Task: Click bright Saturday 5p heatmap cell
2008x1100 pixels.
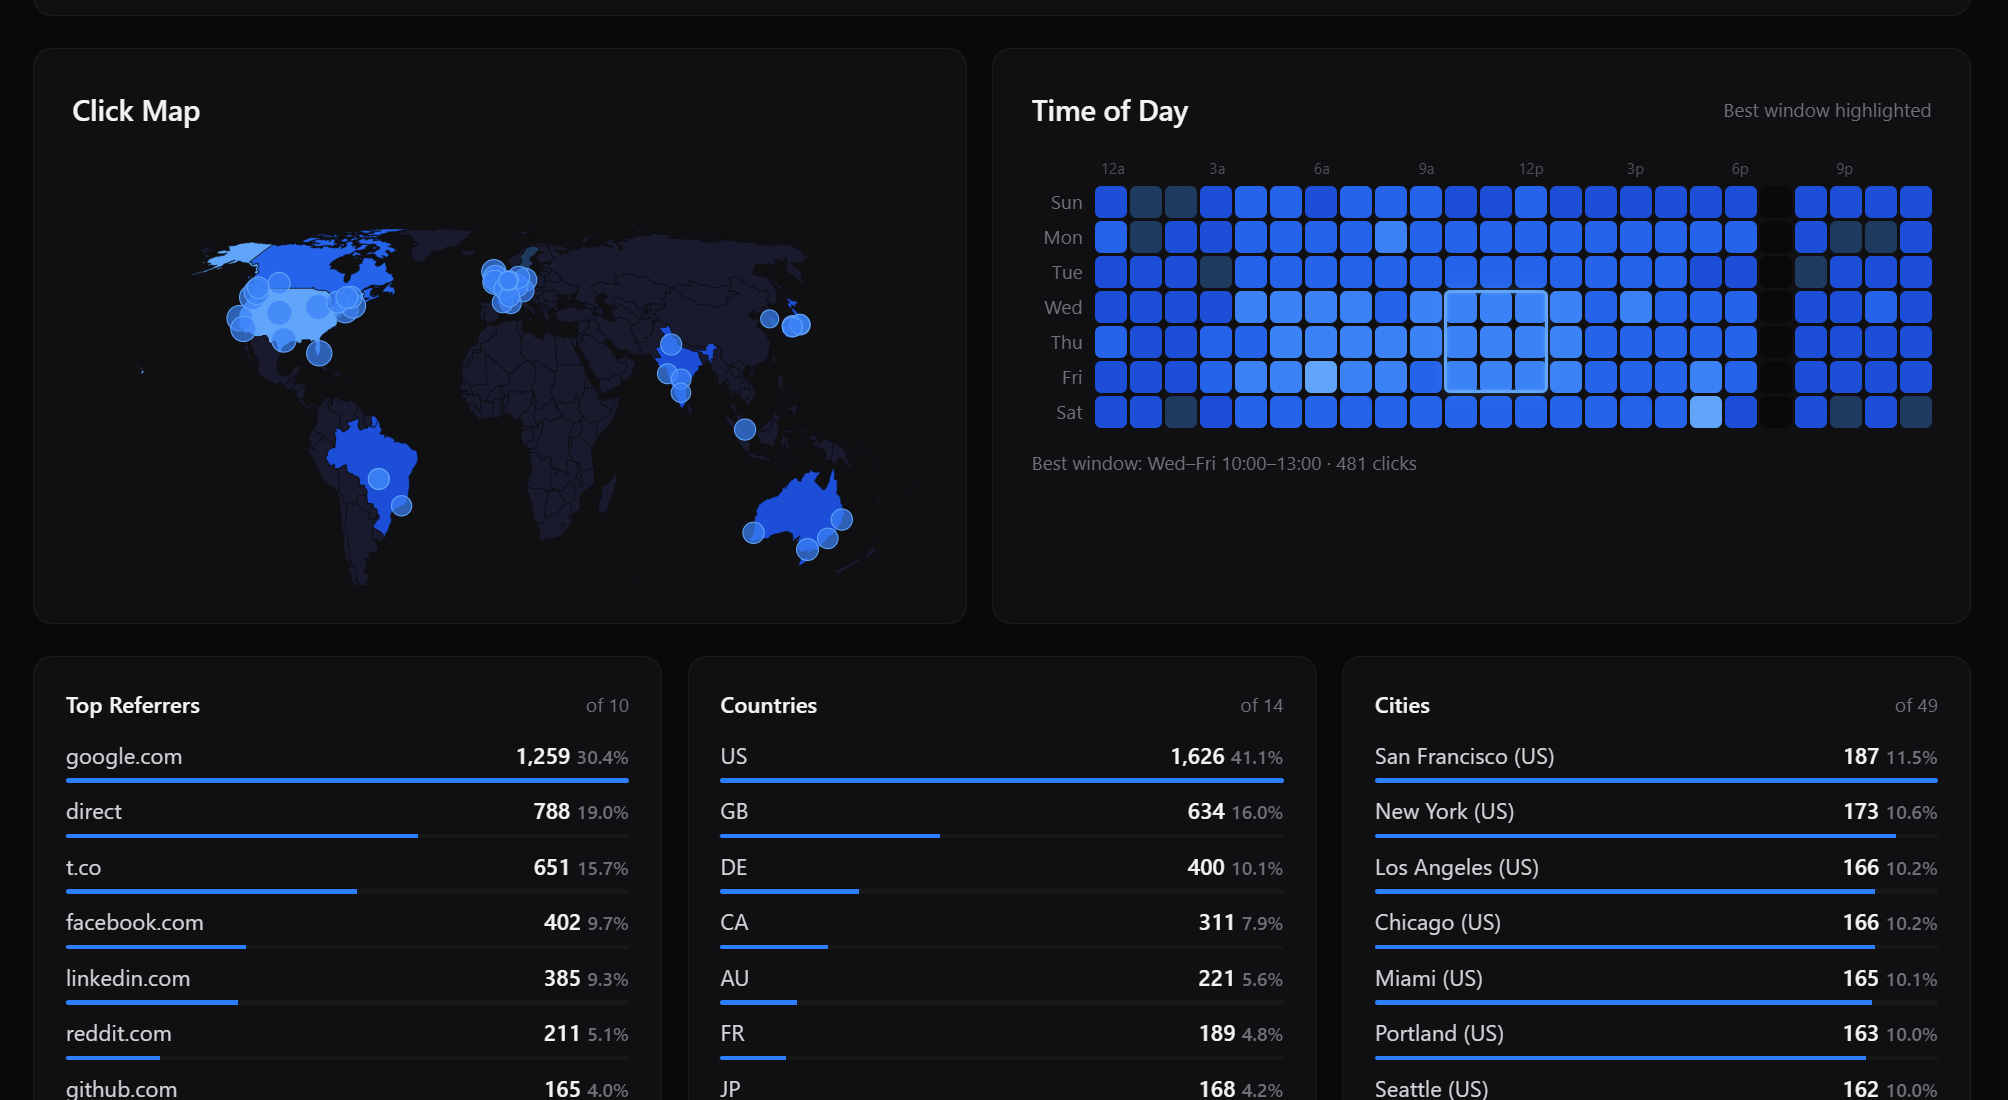Action: click(1706, 412)
